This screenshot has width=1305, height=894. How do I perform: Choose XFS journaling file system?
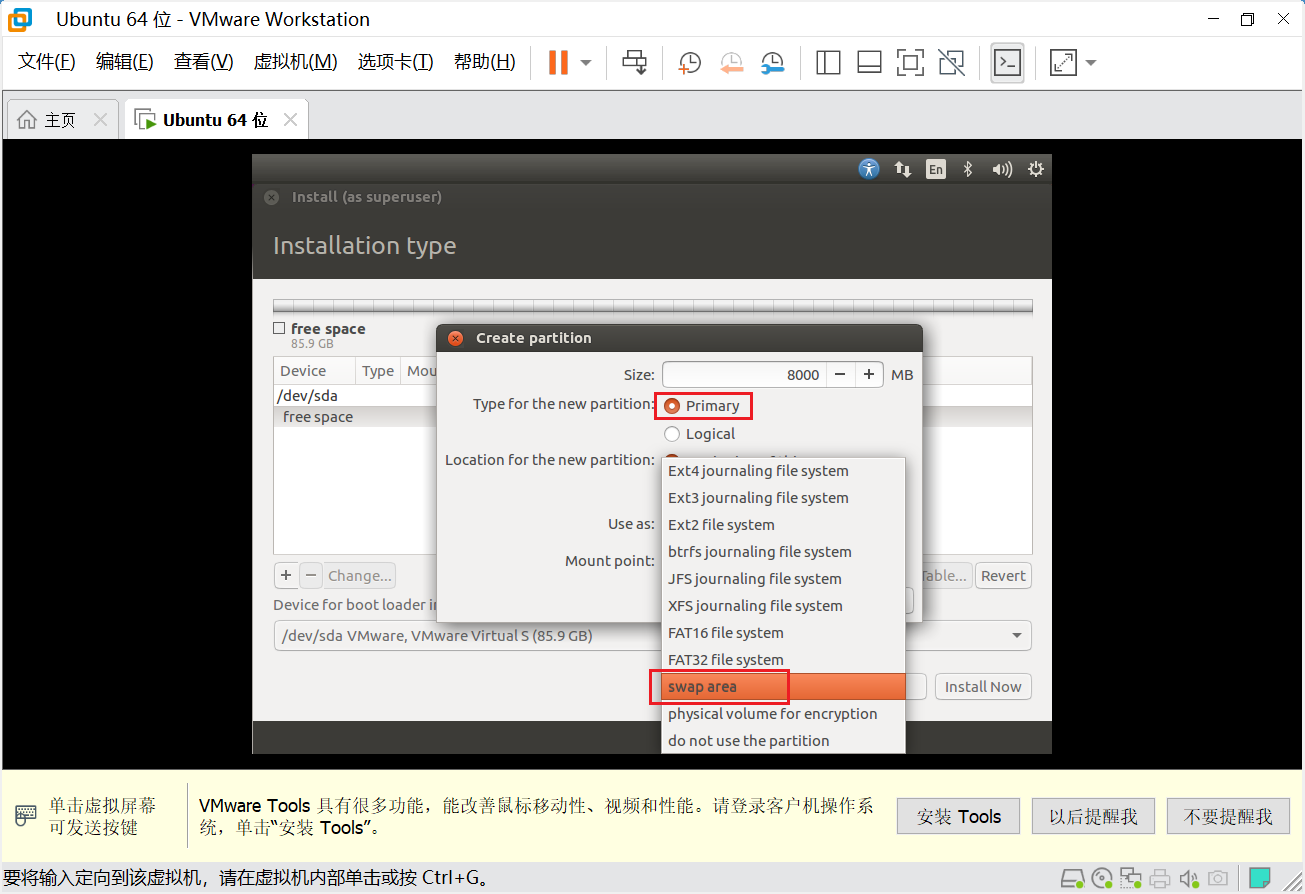tap(783, 606)
